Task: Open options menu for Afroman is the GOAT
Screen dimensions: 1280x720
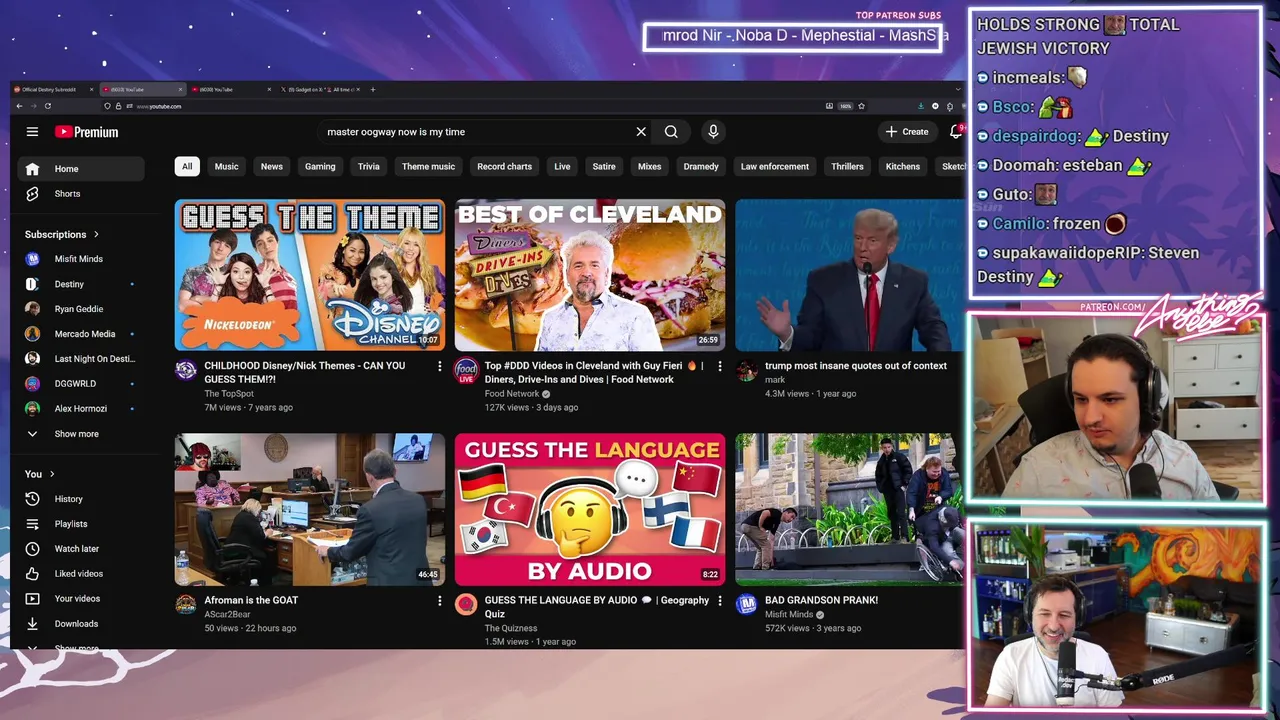Action: click(439, 601)
